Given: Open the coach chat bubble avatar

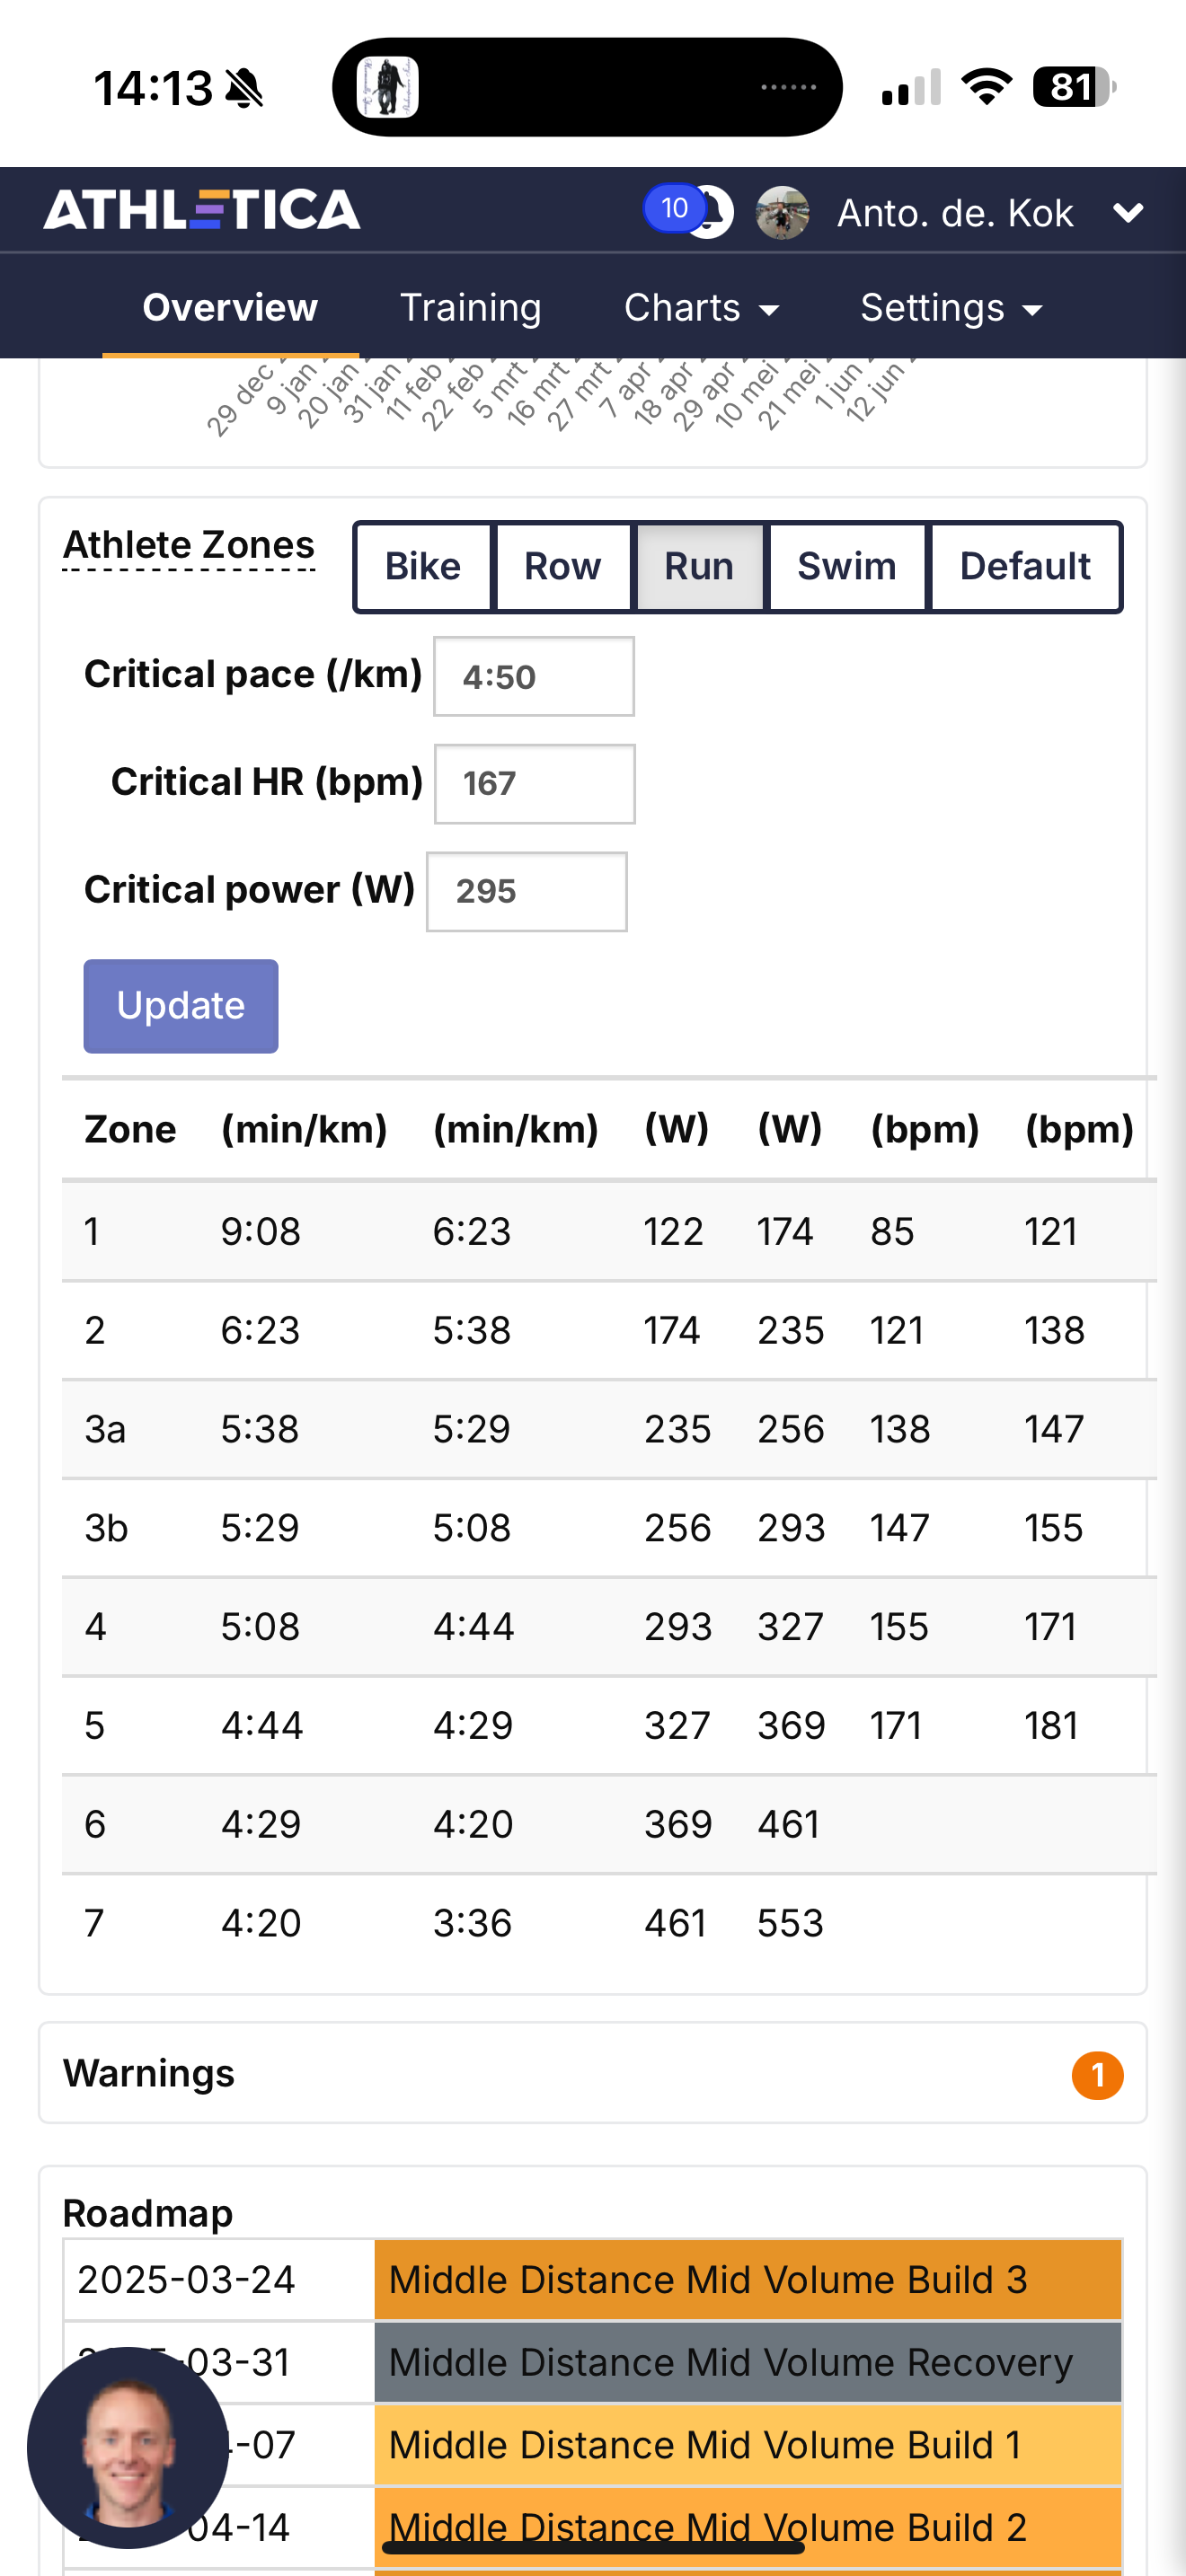Looking at the screenshot, I should point(127,2446).
